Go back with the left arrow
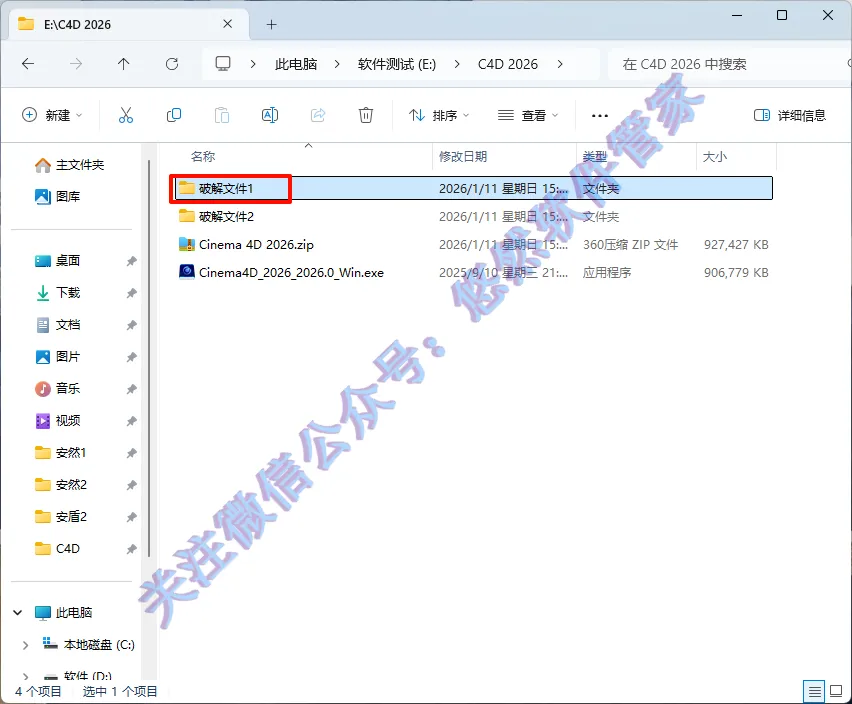Screen dimensions: 852x704 point(28,64)
